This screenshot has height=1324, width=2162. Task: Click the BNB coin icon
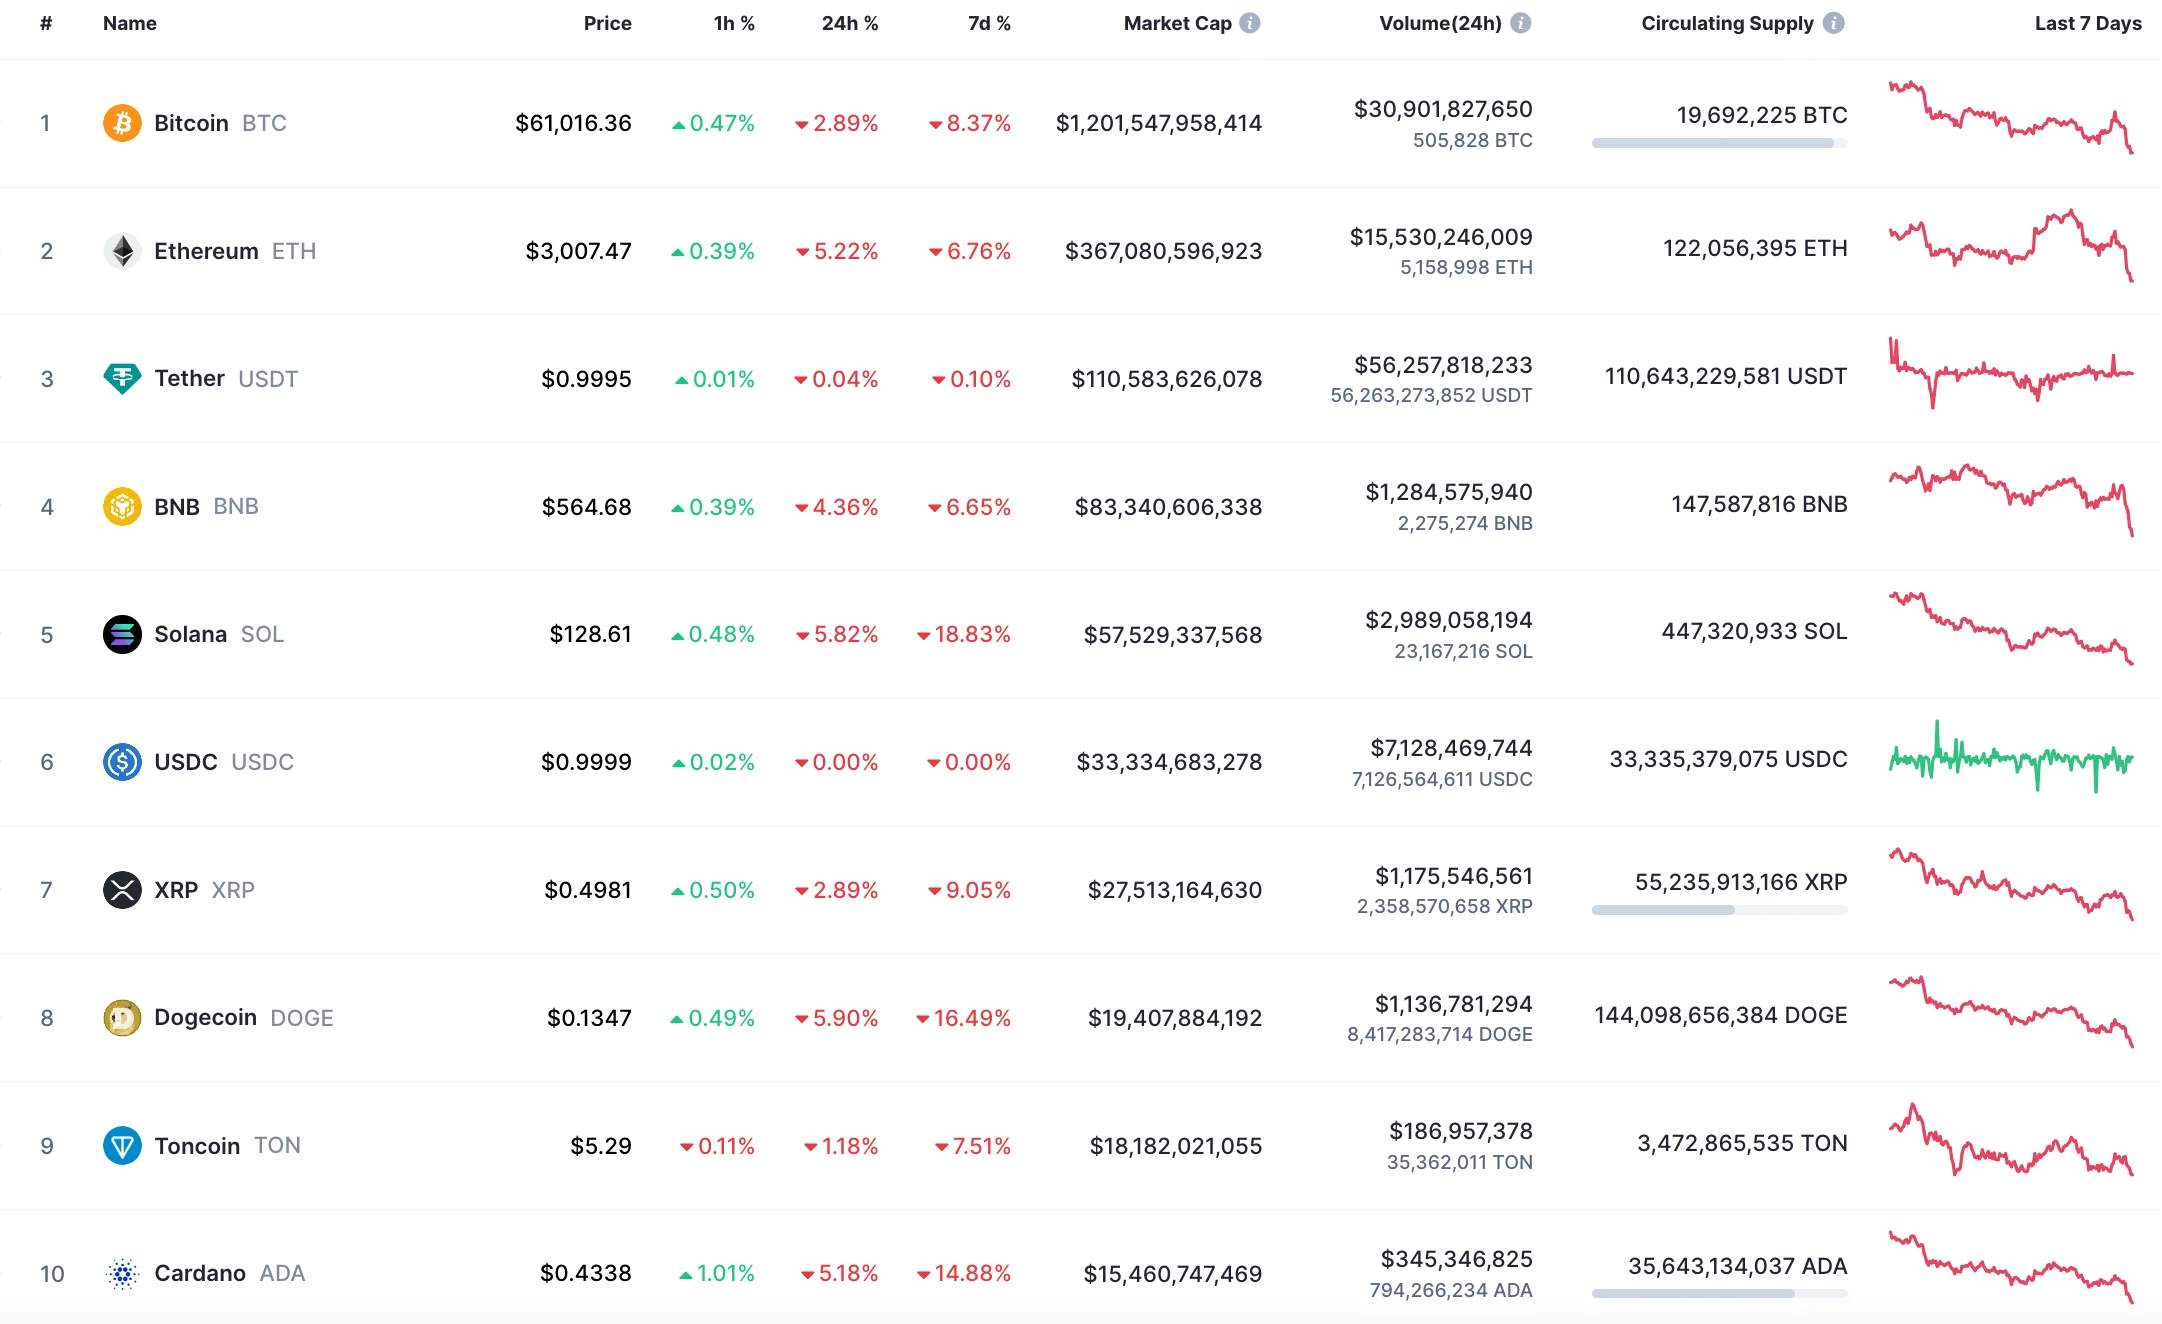[x=122, y=507]
